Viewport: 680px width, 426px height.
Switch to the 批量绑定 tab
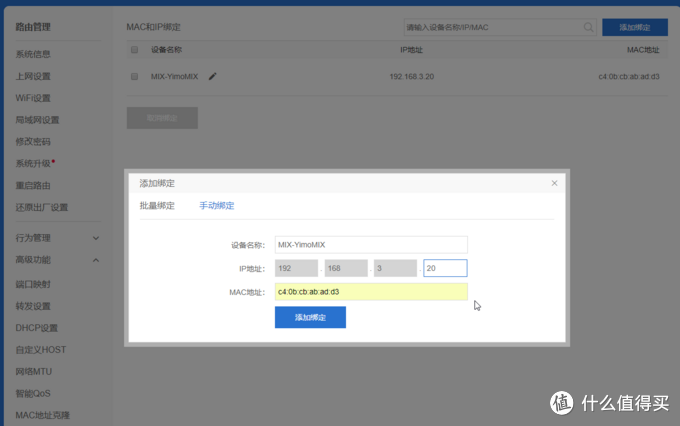click(157, 206)
